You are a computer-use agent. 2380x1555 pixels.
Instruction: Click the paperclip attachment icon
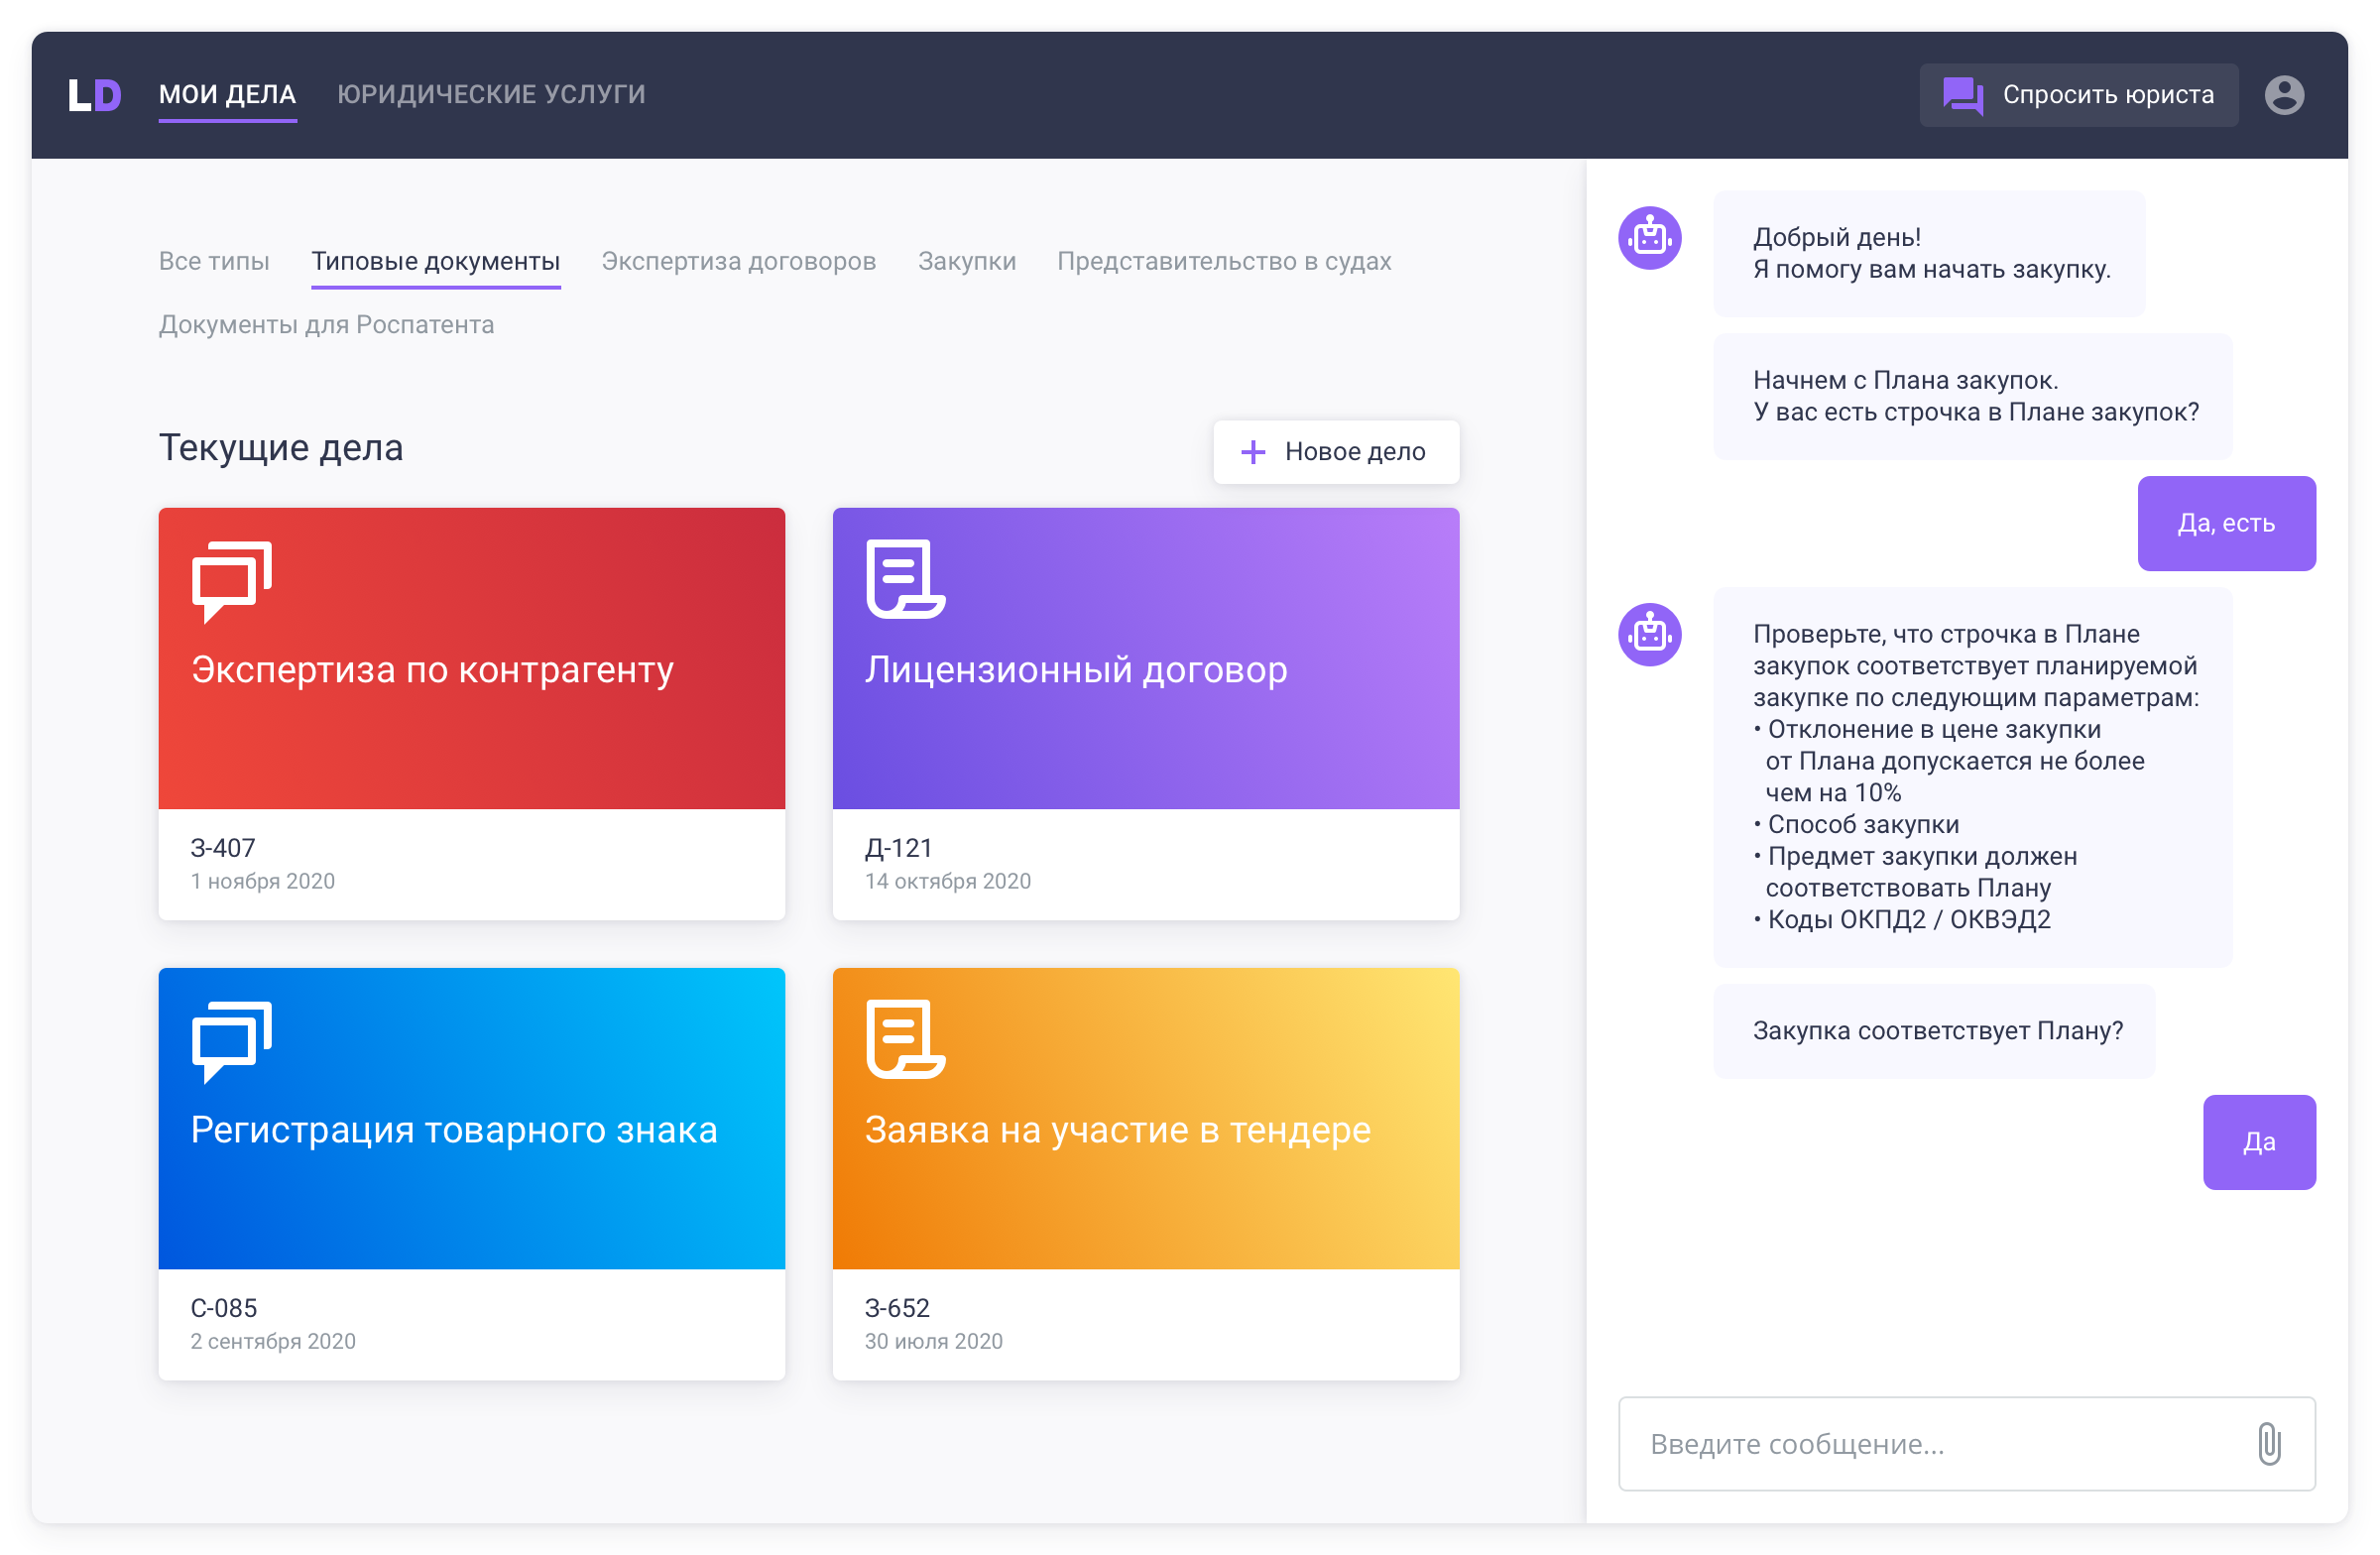tap(2268, 1443)
